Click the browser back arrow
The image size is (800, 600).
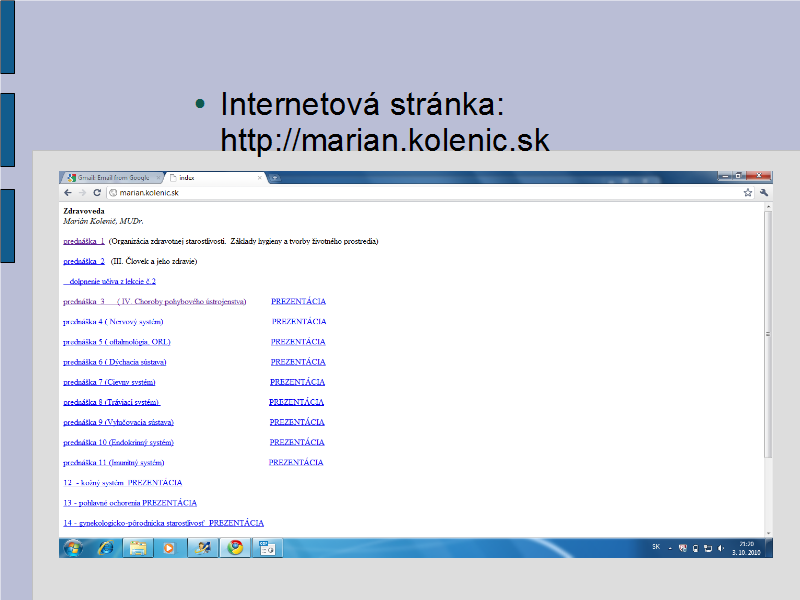tap(68, 192)
